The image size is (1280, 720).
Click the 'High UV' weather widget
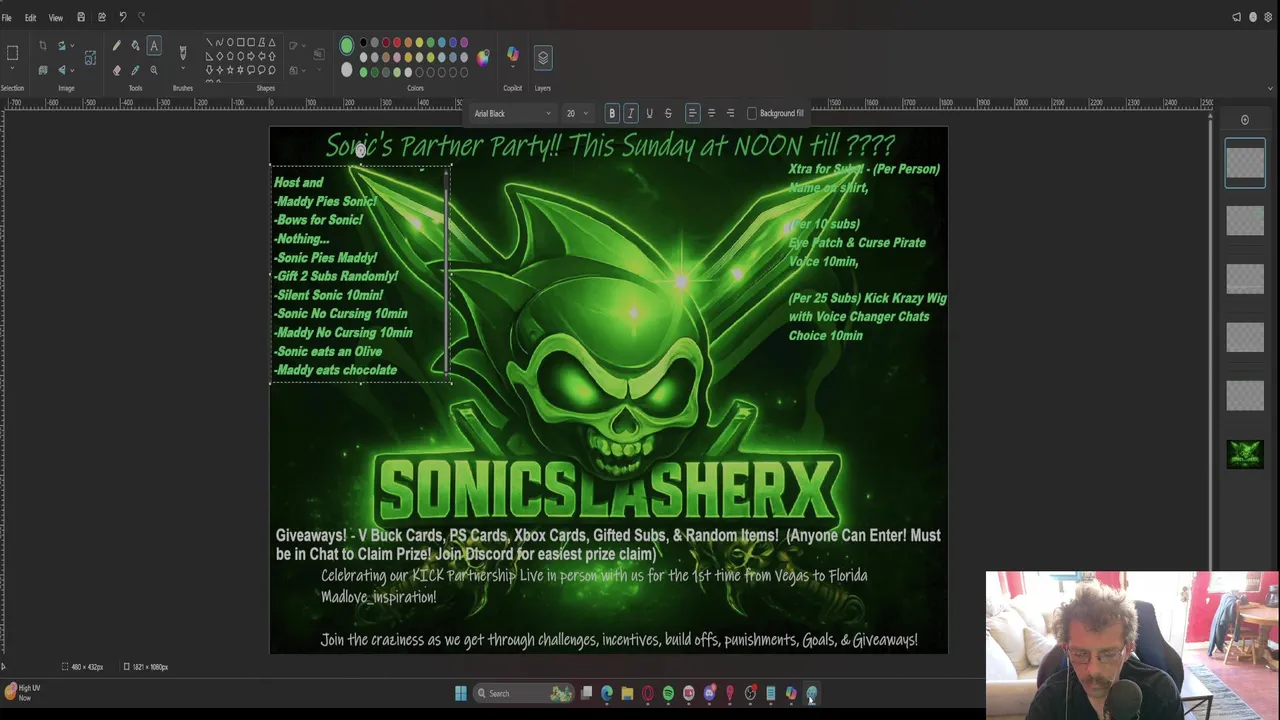[x=23, y=691]
